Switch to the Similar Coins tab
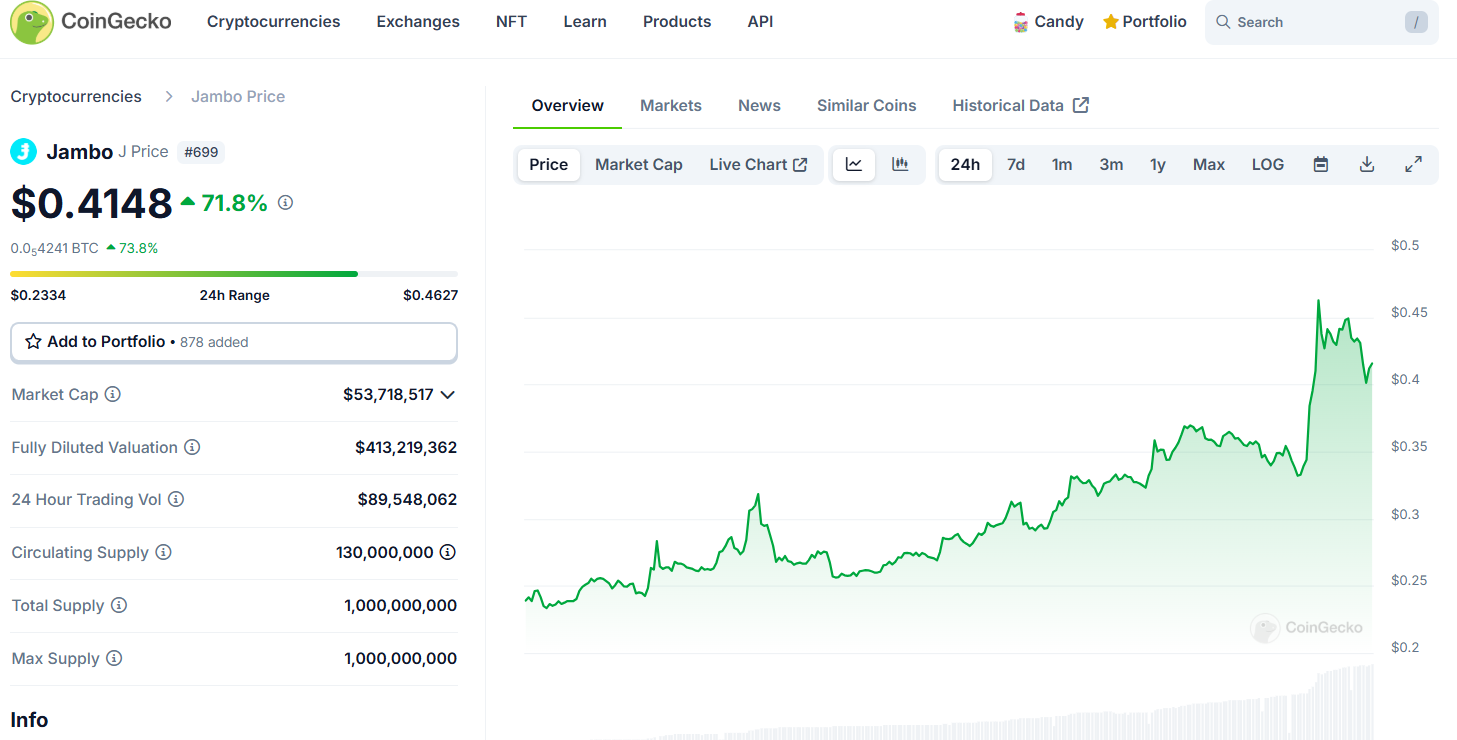 (x=867, y=106)
